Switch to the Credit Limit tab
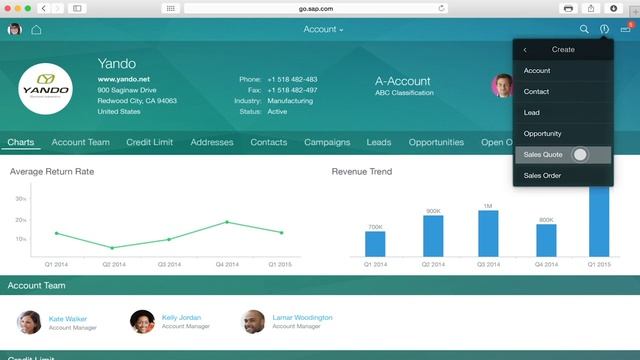Screen dimensions: 640x360 point(149,142)
